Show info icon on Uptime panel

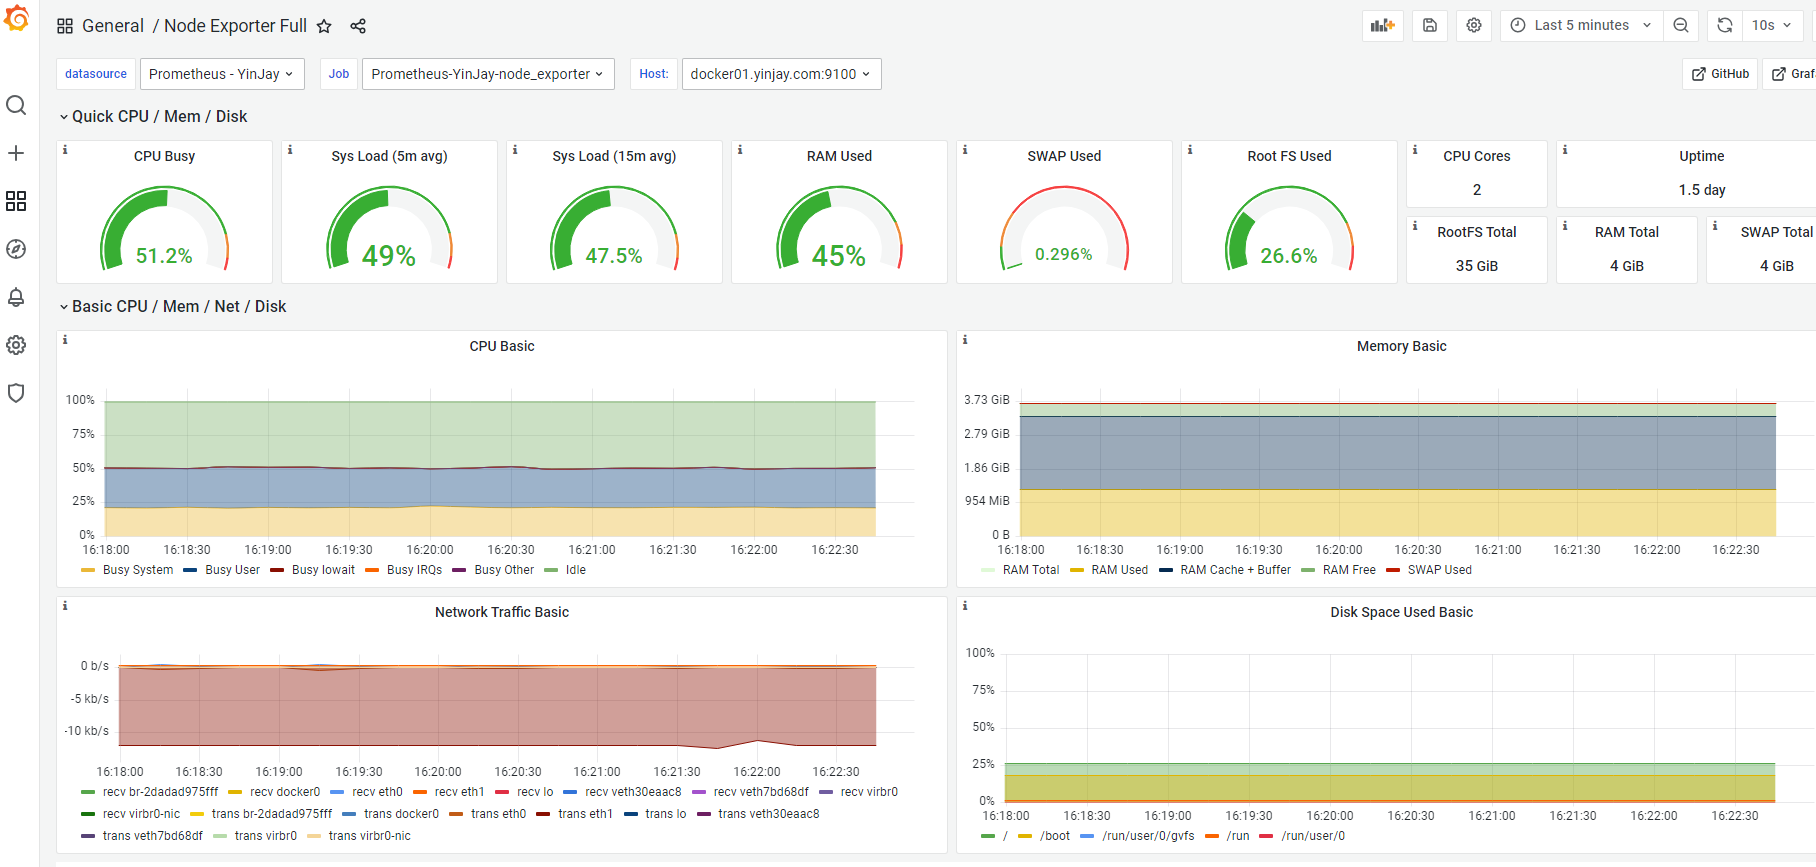[1565, 150]
